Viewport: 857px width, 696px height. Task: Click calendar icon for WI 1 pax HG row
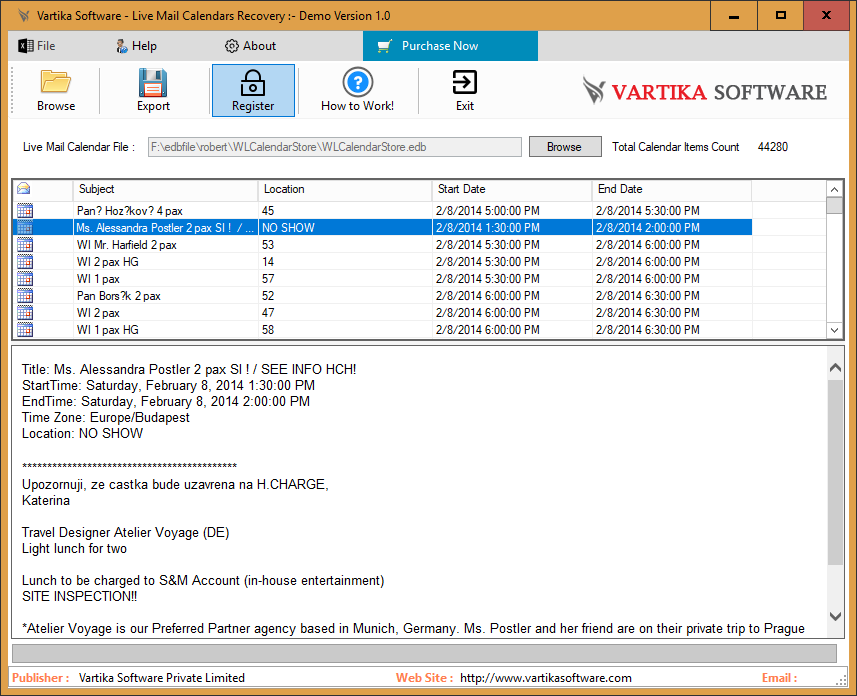click(25, 329)
